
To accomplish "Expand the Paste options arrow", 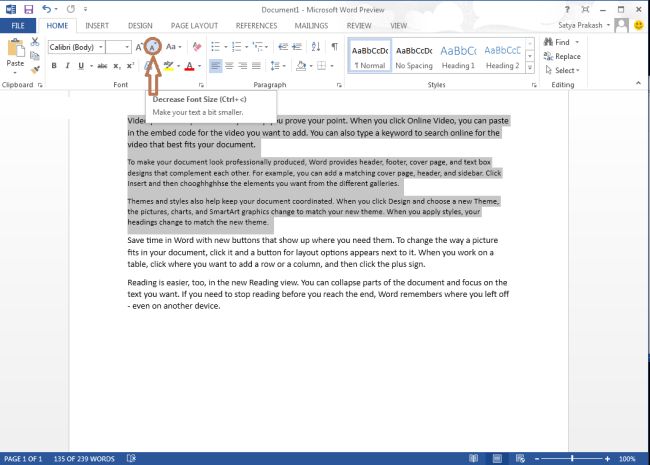I will 15,73.
